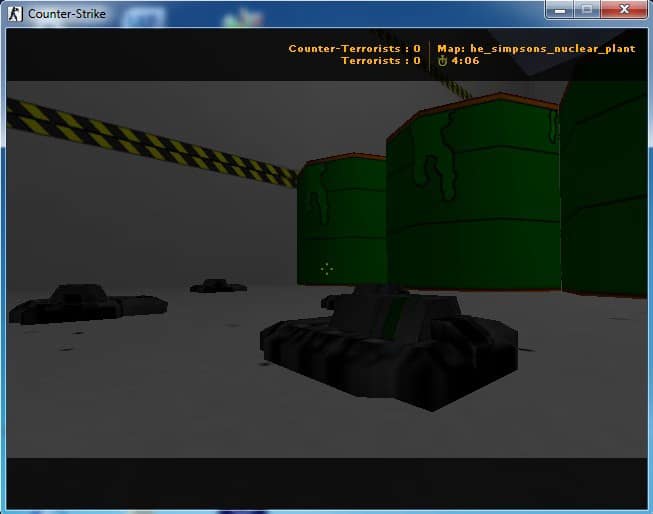Click the round timer stopwatch icon
Image resolution: width=653 pixels, height=514 pixels.
(x=442, y=61)
